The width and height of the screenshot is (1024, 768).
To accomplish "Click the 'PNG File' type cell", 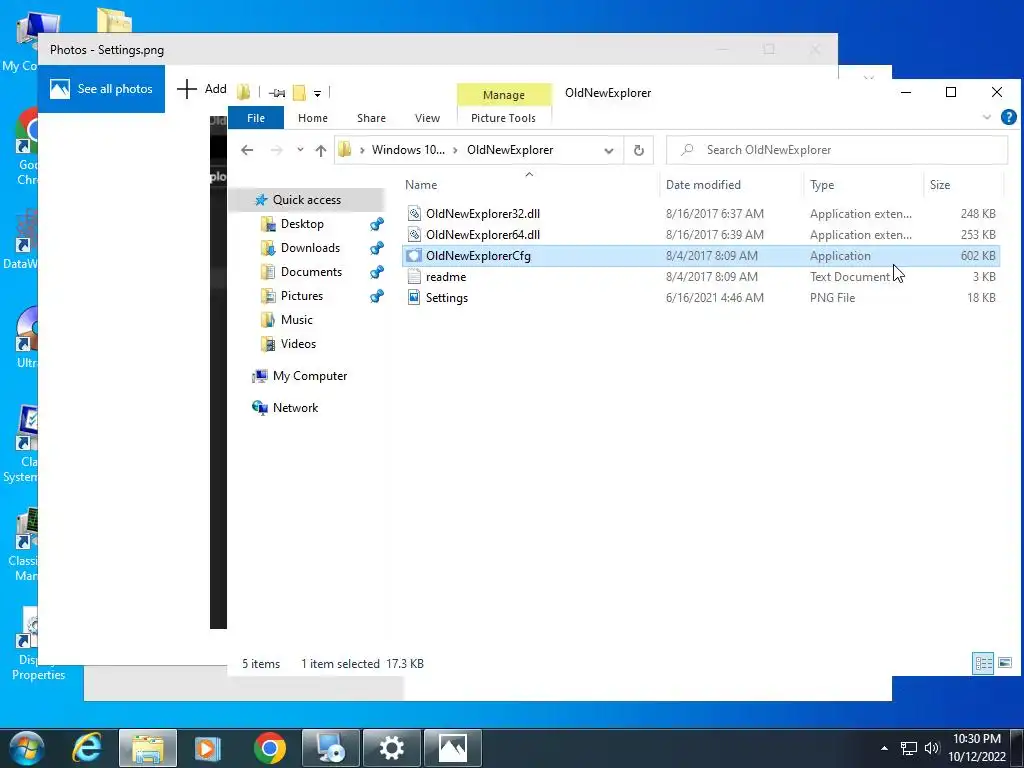I will pyautogui.click(x=832, y=297).
